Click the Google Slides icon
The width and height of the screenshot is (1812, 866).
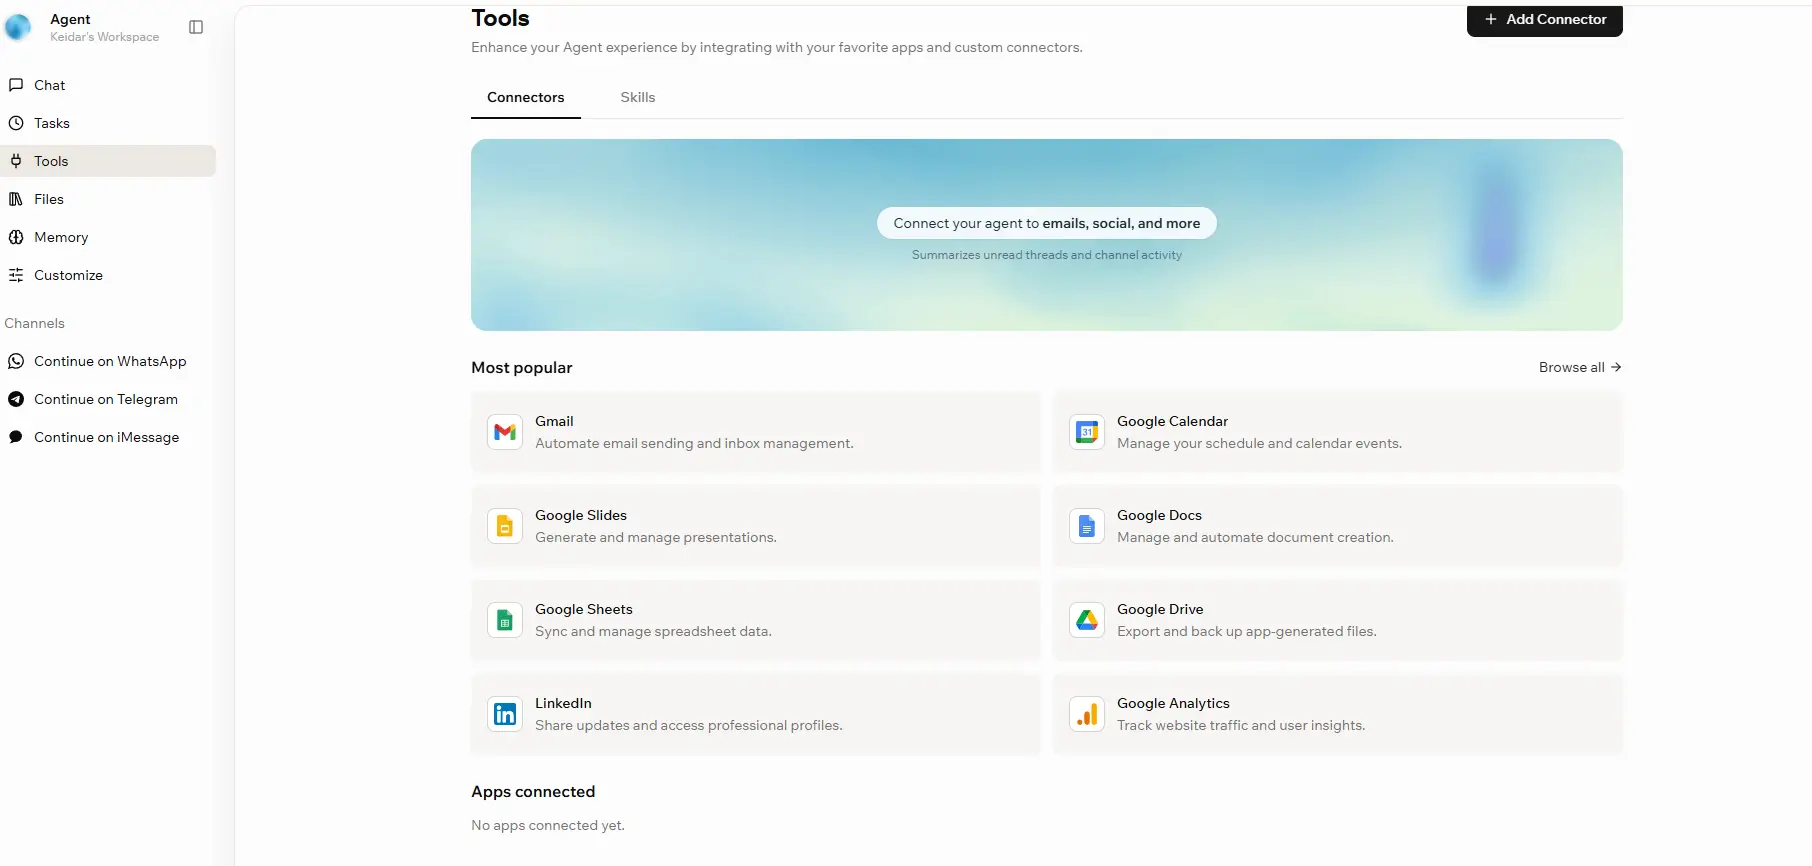tap(505, 526)
